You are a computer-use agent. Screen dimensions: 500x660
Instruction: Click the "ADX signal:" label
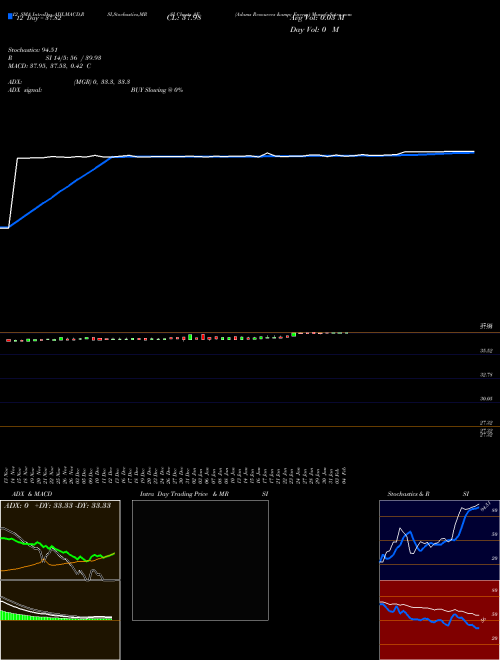25,90
